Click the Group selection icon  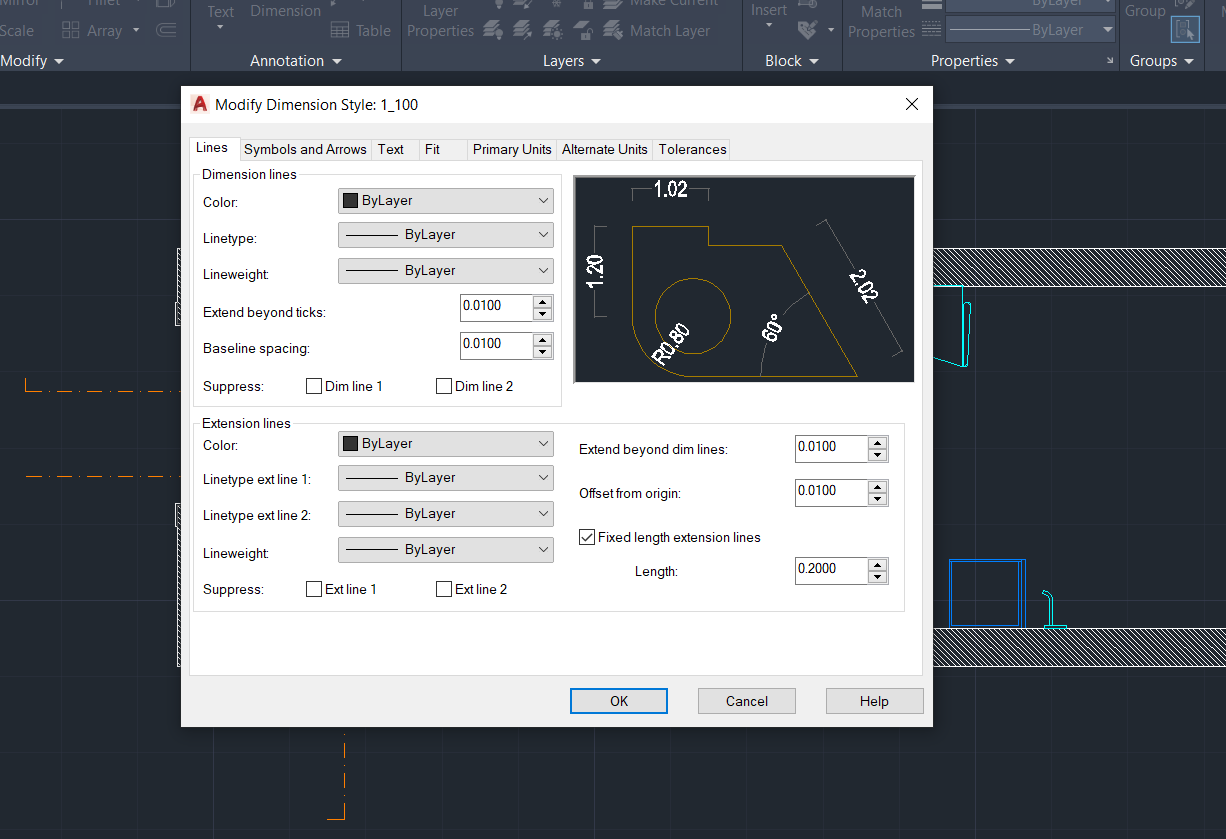pyautogui.click(x=1185, y=28)
